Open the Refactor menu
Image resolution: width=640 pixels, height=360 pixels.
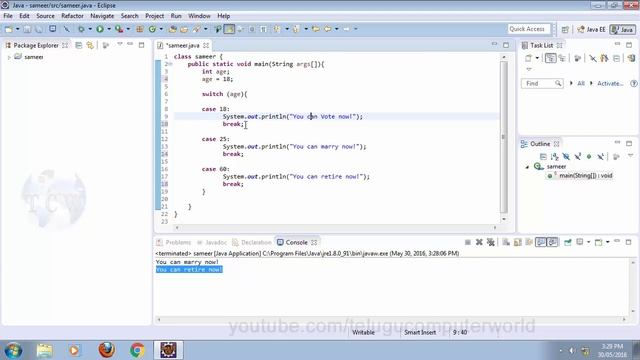point(72,16)
